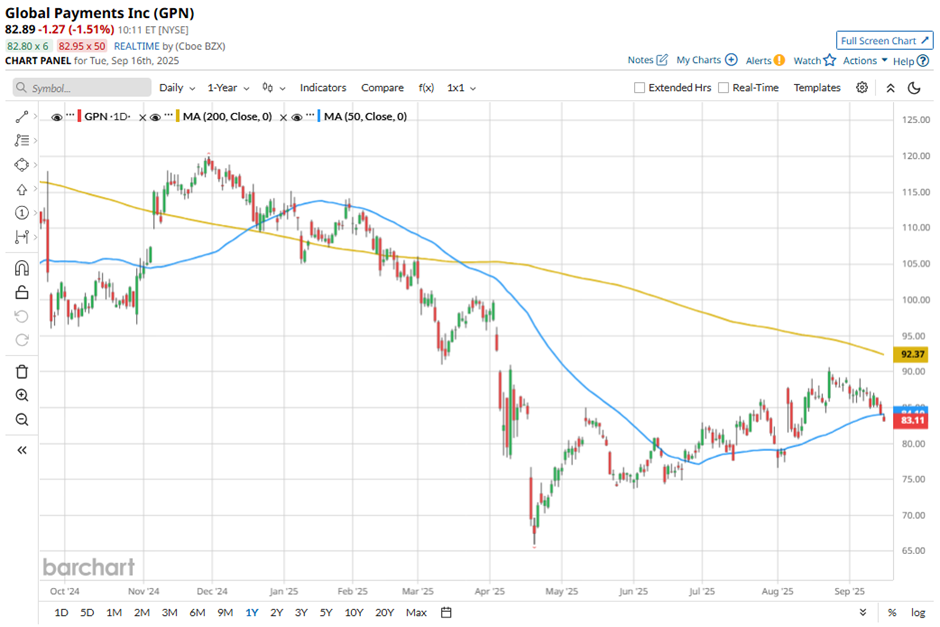
Task: Select the trend line drawing tool
Action: 22,117
